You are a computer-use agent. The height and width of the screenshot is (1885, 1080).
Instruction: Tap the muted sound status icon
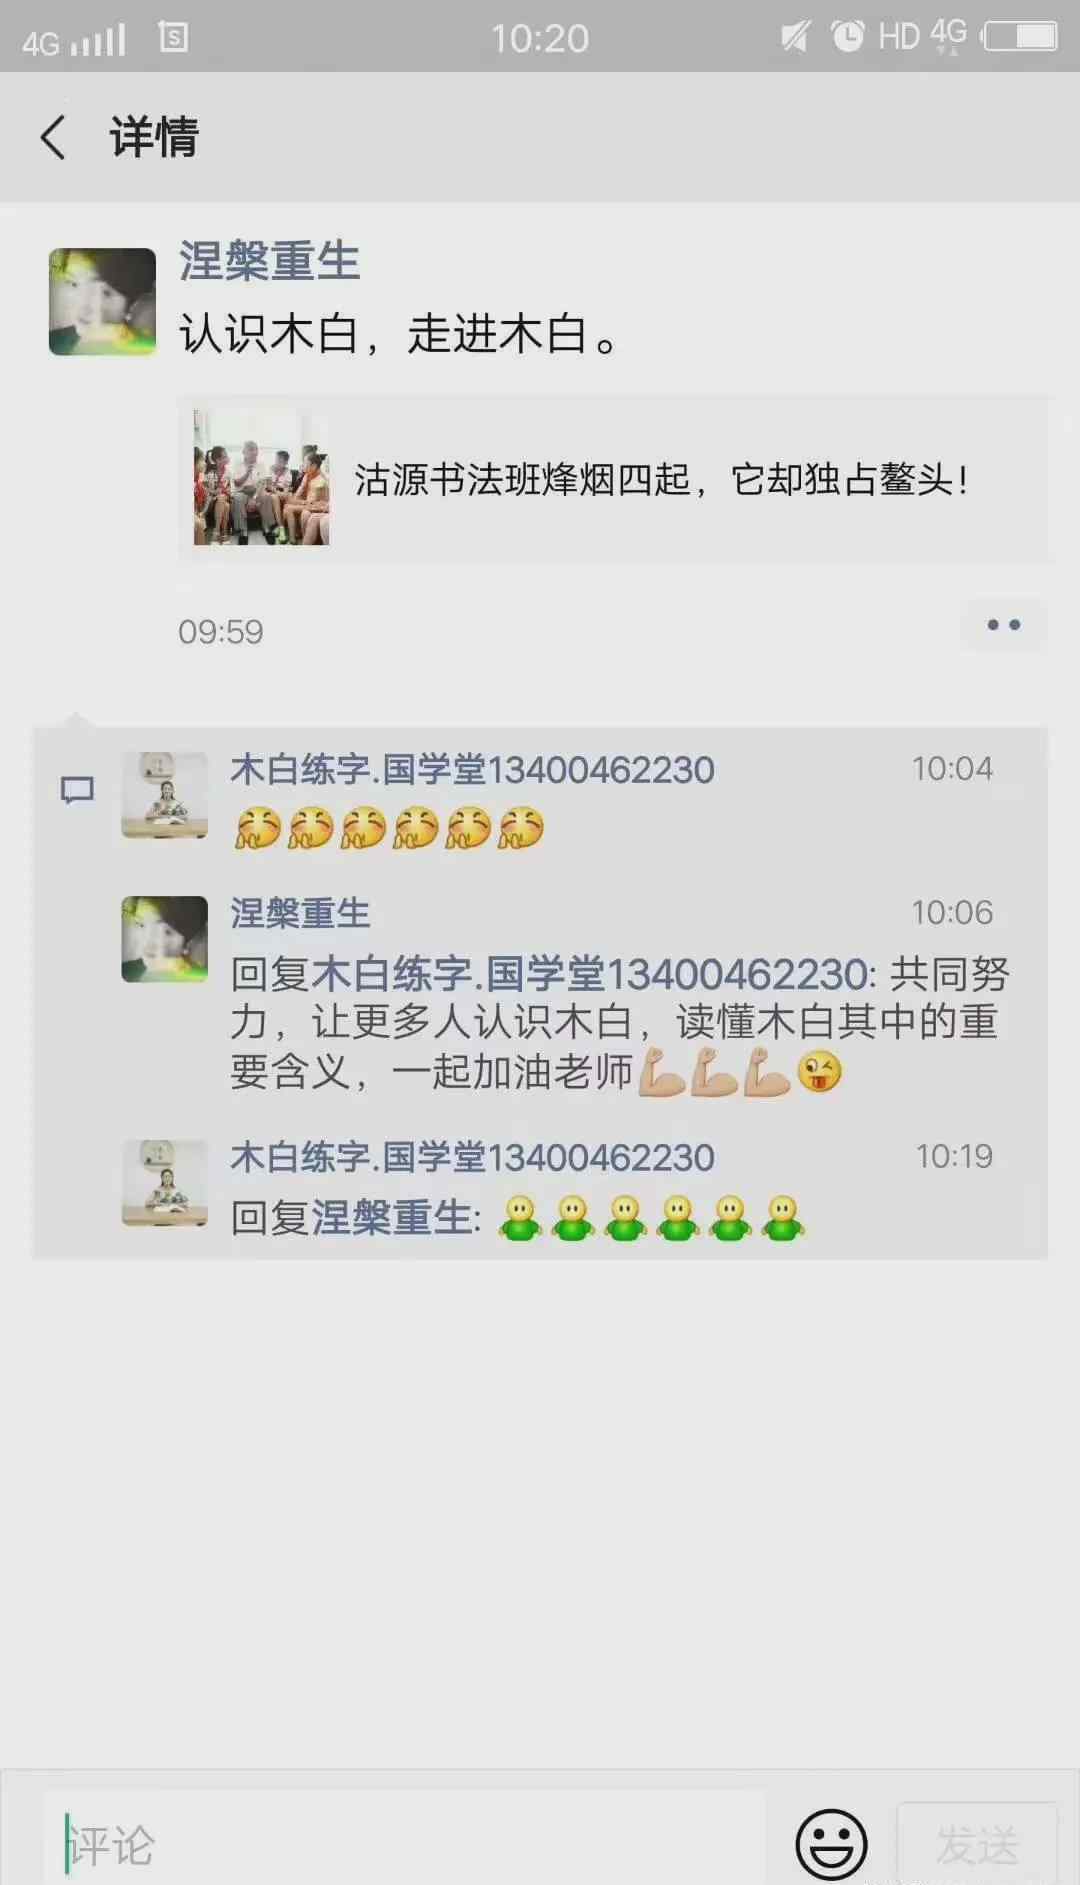tap(795, 37)
